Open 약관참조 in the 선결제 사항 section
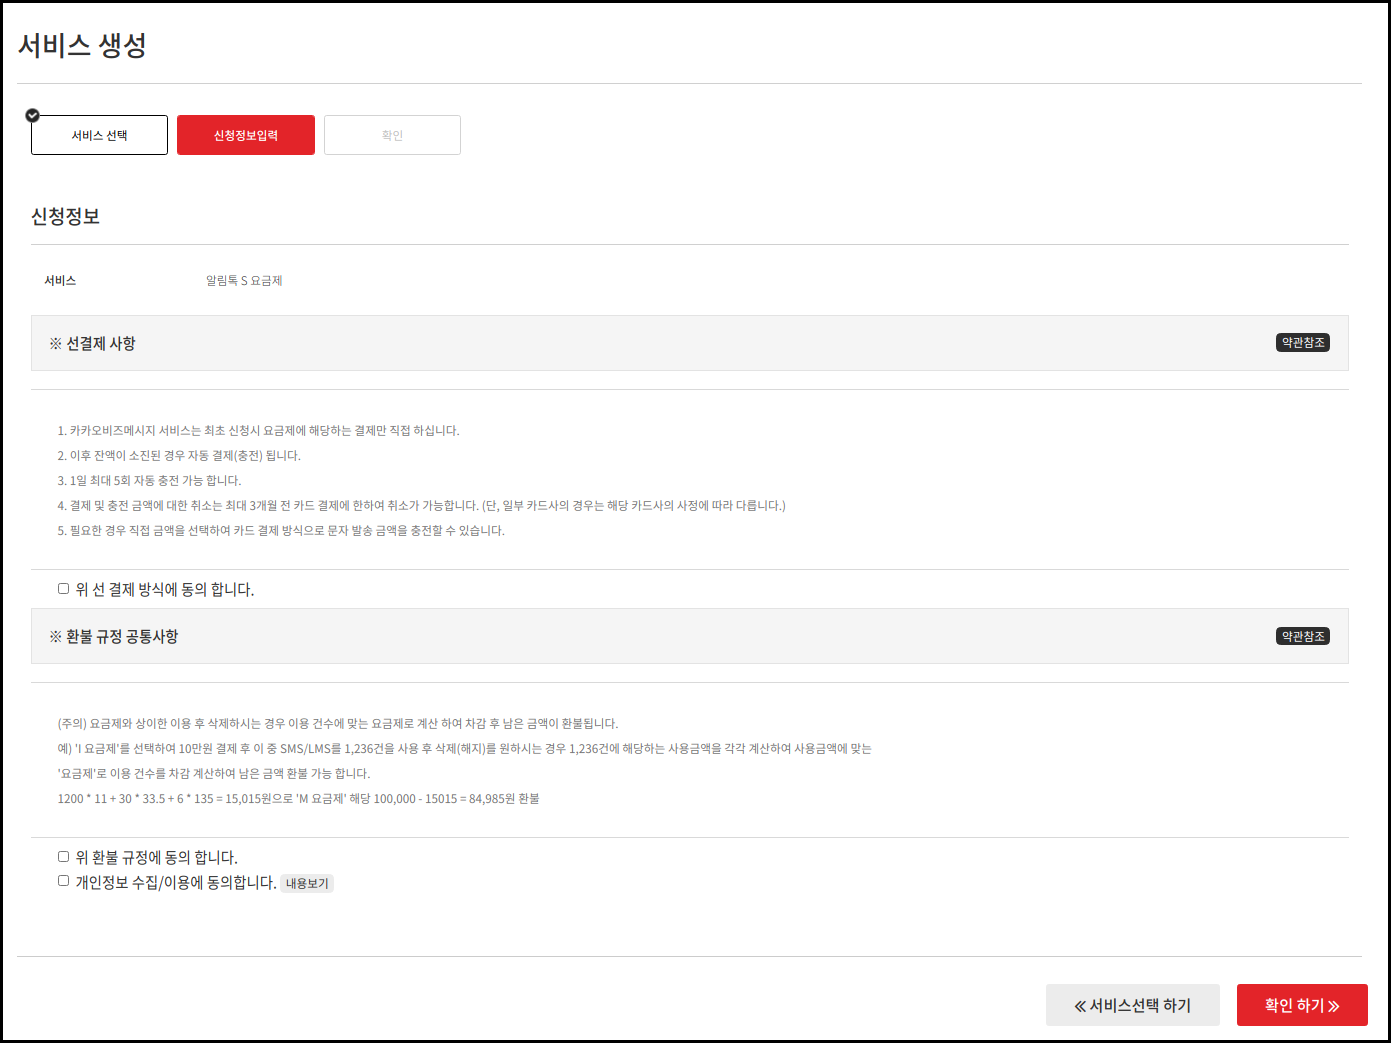 (1302, 343)
